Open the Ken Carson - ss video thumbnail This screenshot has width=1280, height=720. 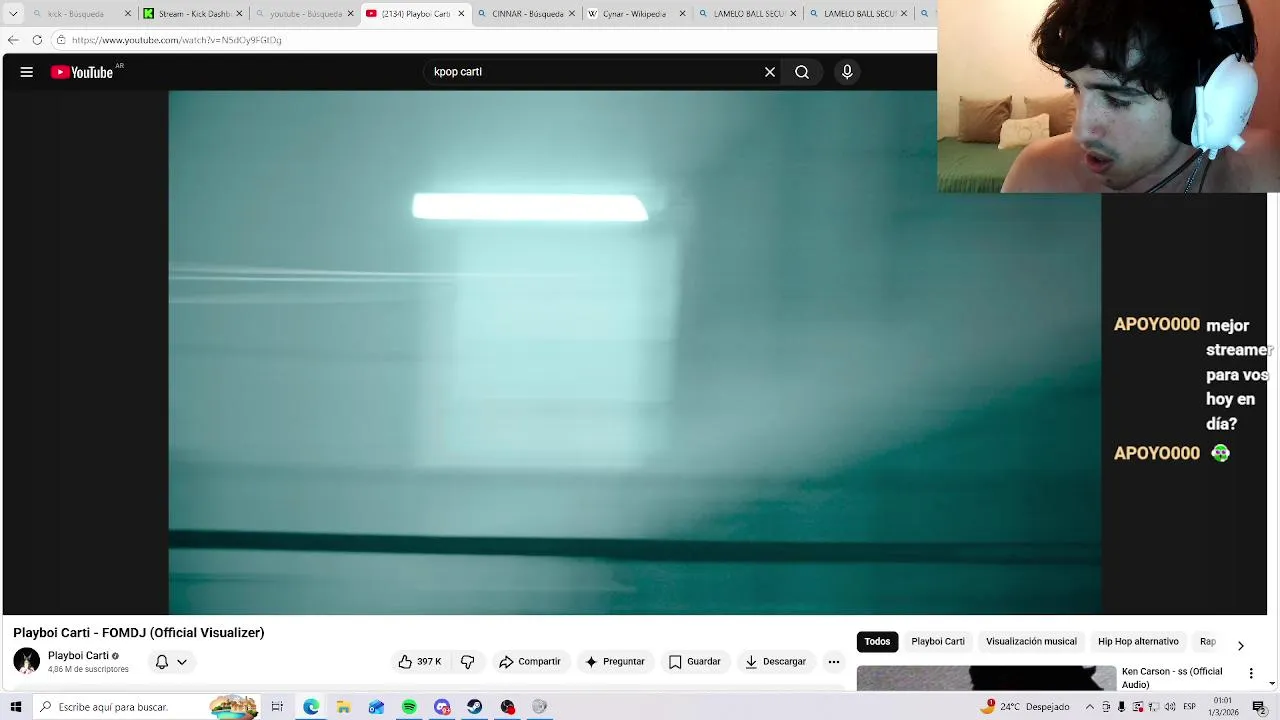pyautogui.click(x=986, y=678)
